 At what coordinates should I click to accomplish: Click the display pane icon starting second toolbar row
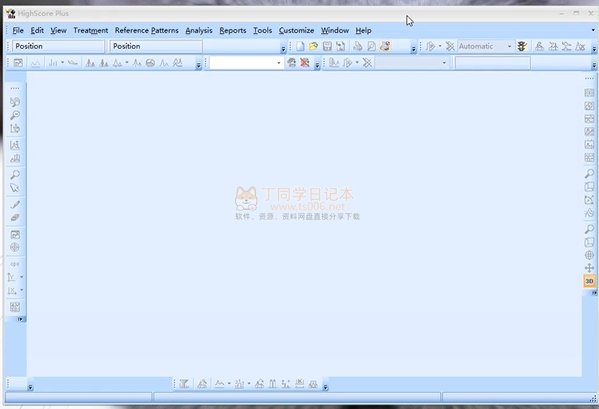click(18, 63)
